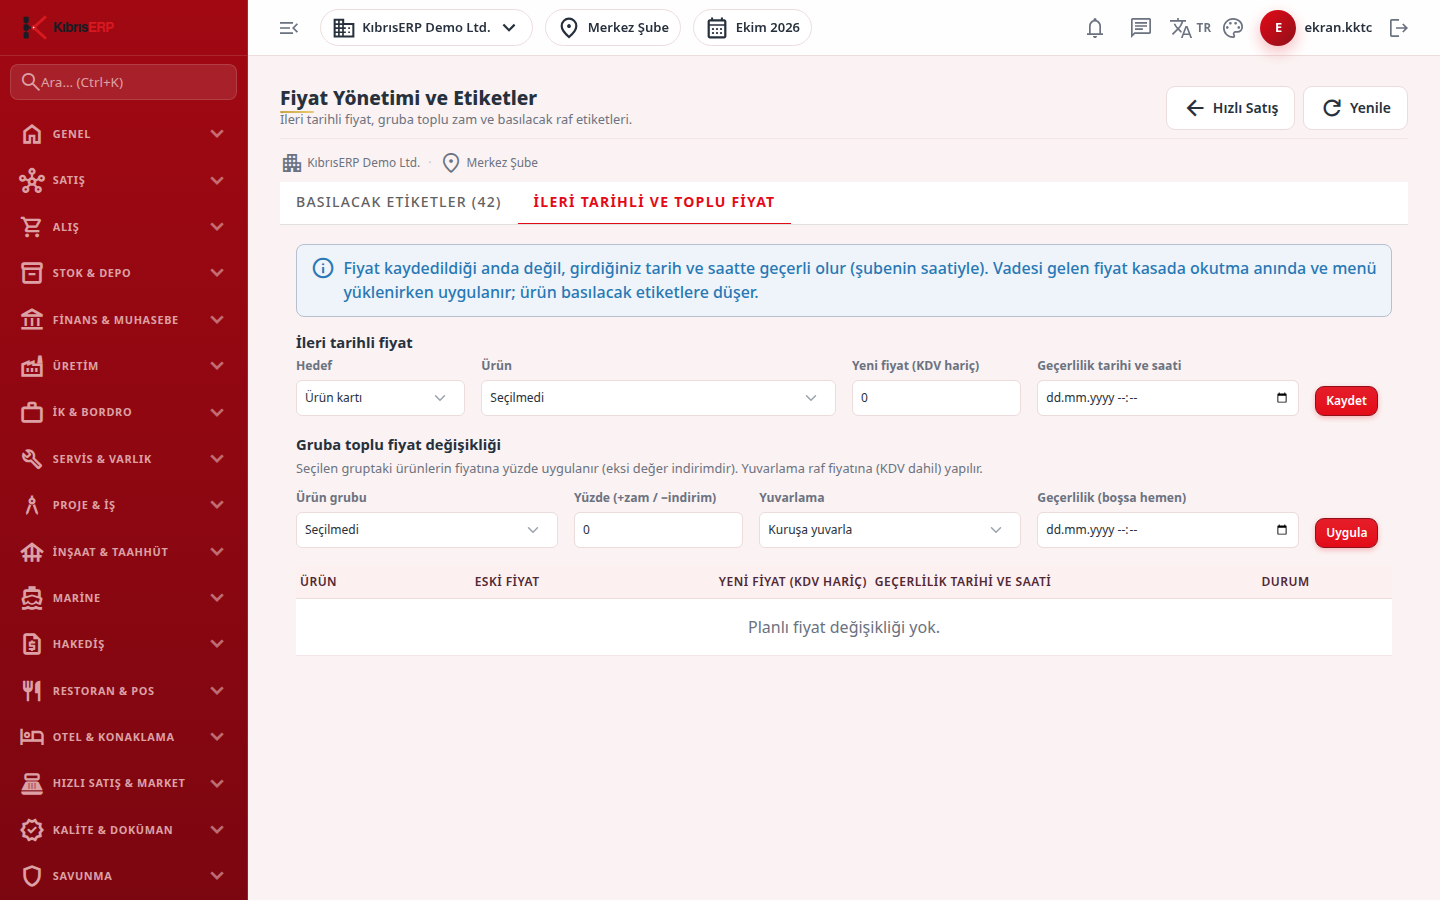Open the Genel module in sidebar

coord(124,134)
